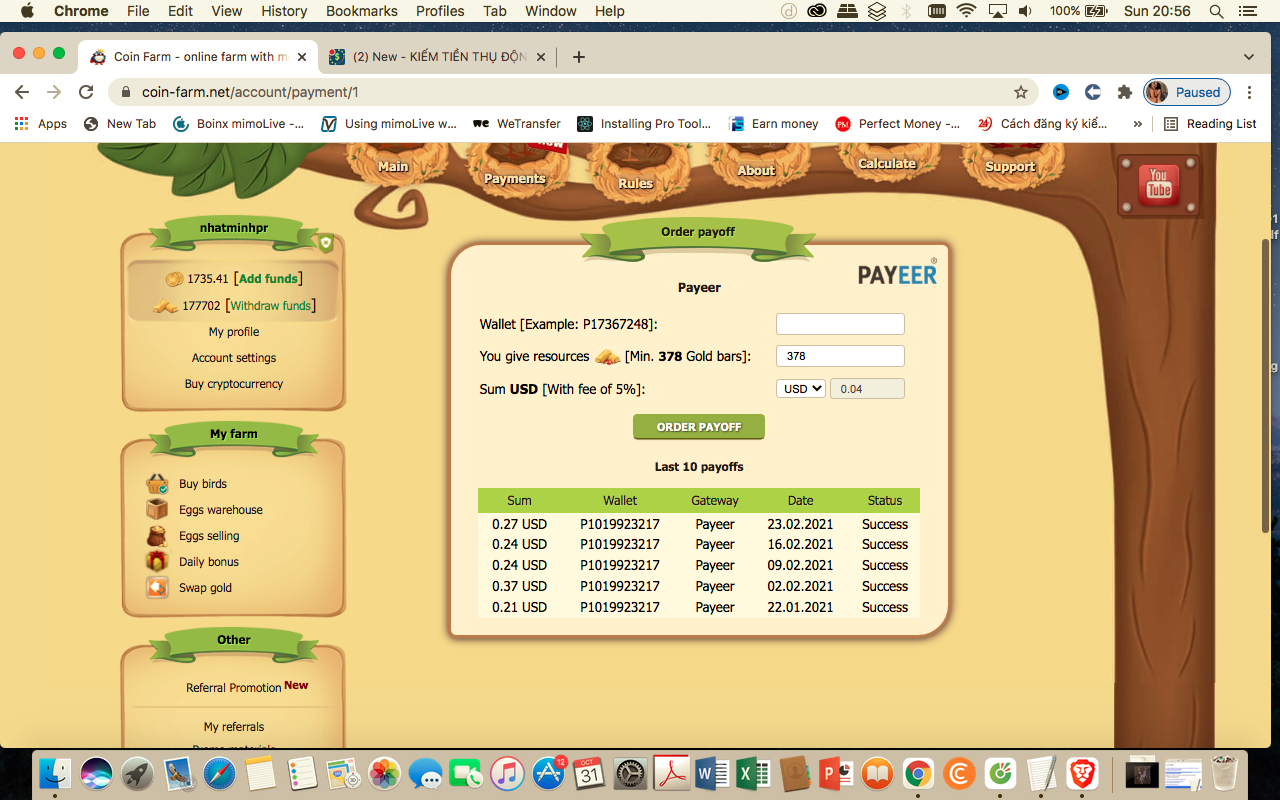The height and width of the screenshot is (800, 1280).
Task: Reload the coin-farm page
Action: [86, 92]
